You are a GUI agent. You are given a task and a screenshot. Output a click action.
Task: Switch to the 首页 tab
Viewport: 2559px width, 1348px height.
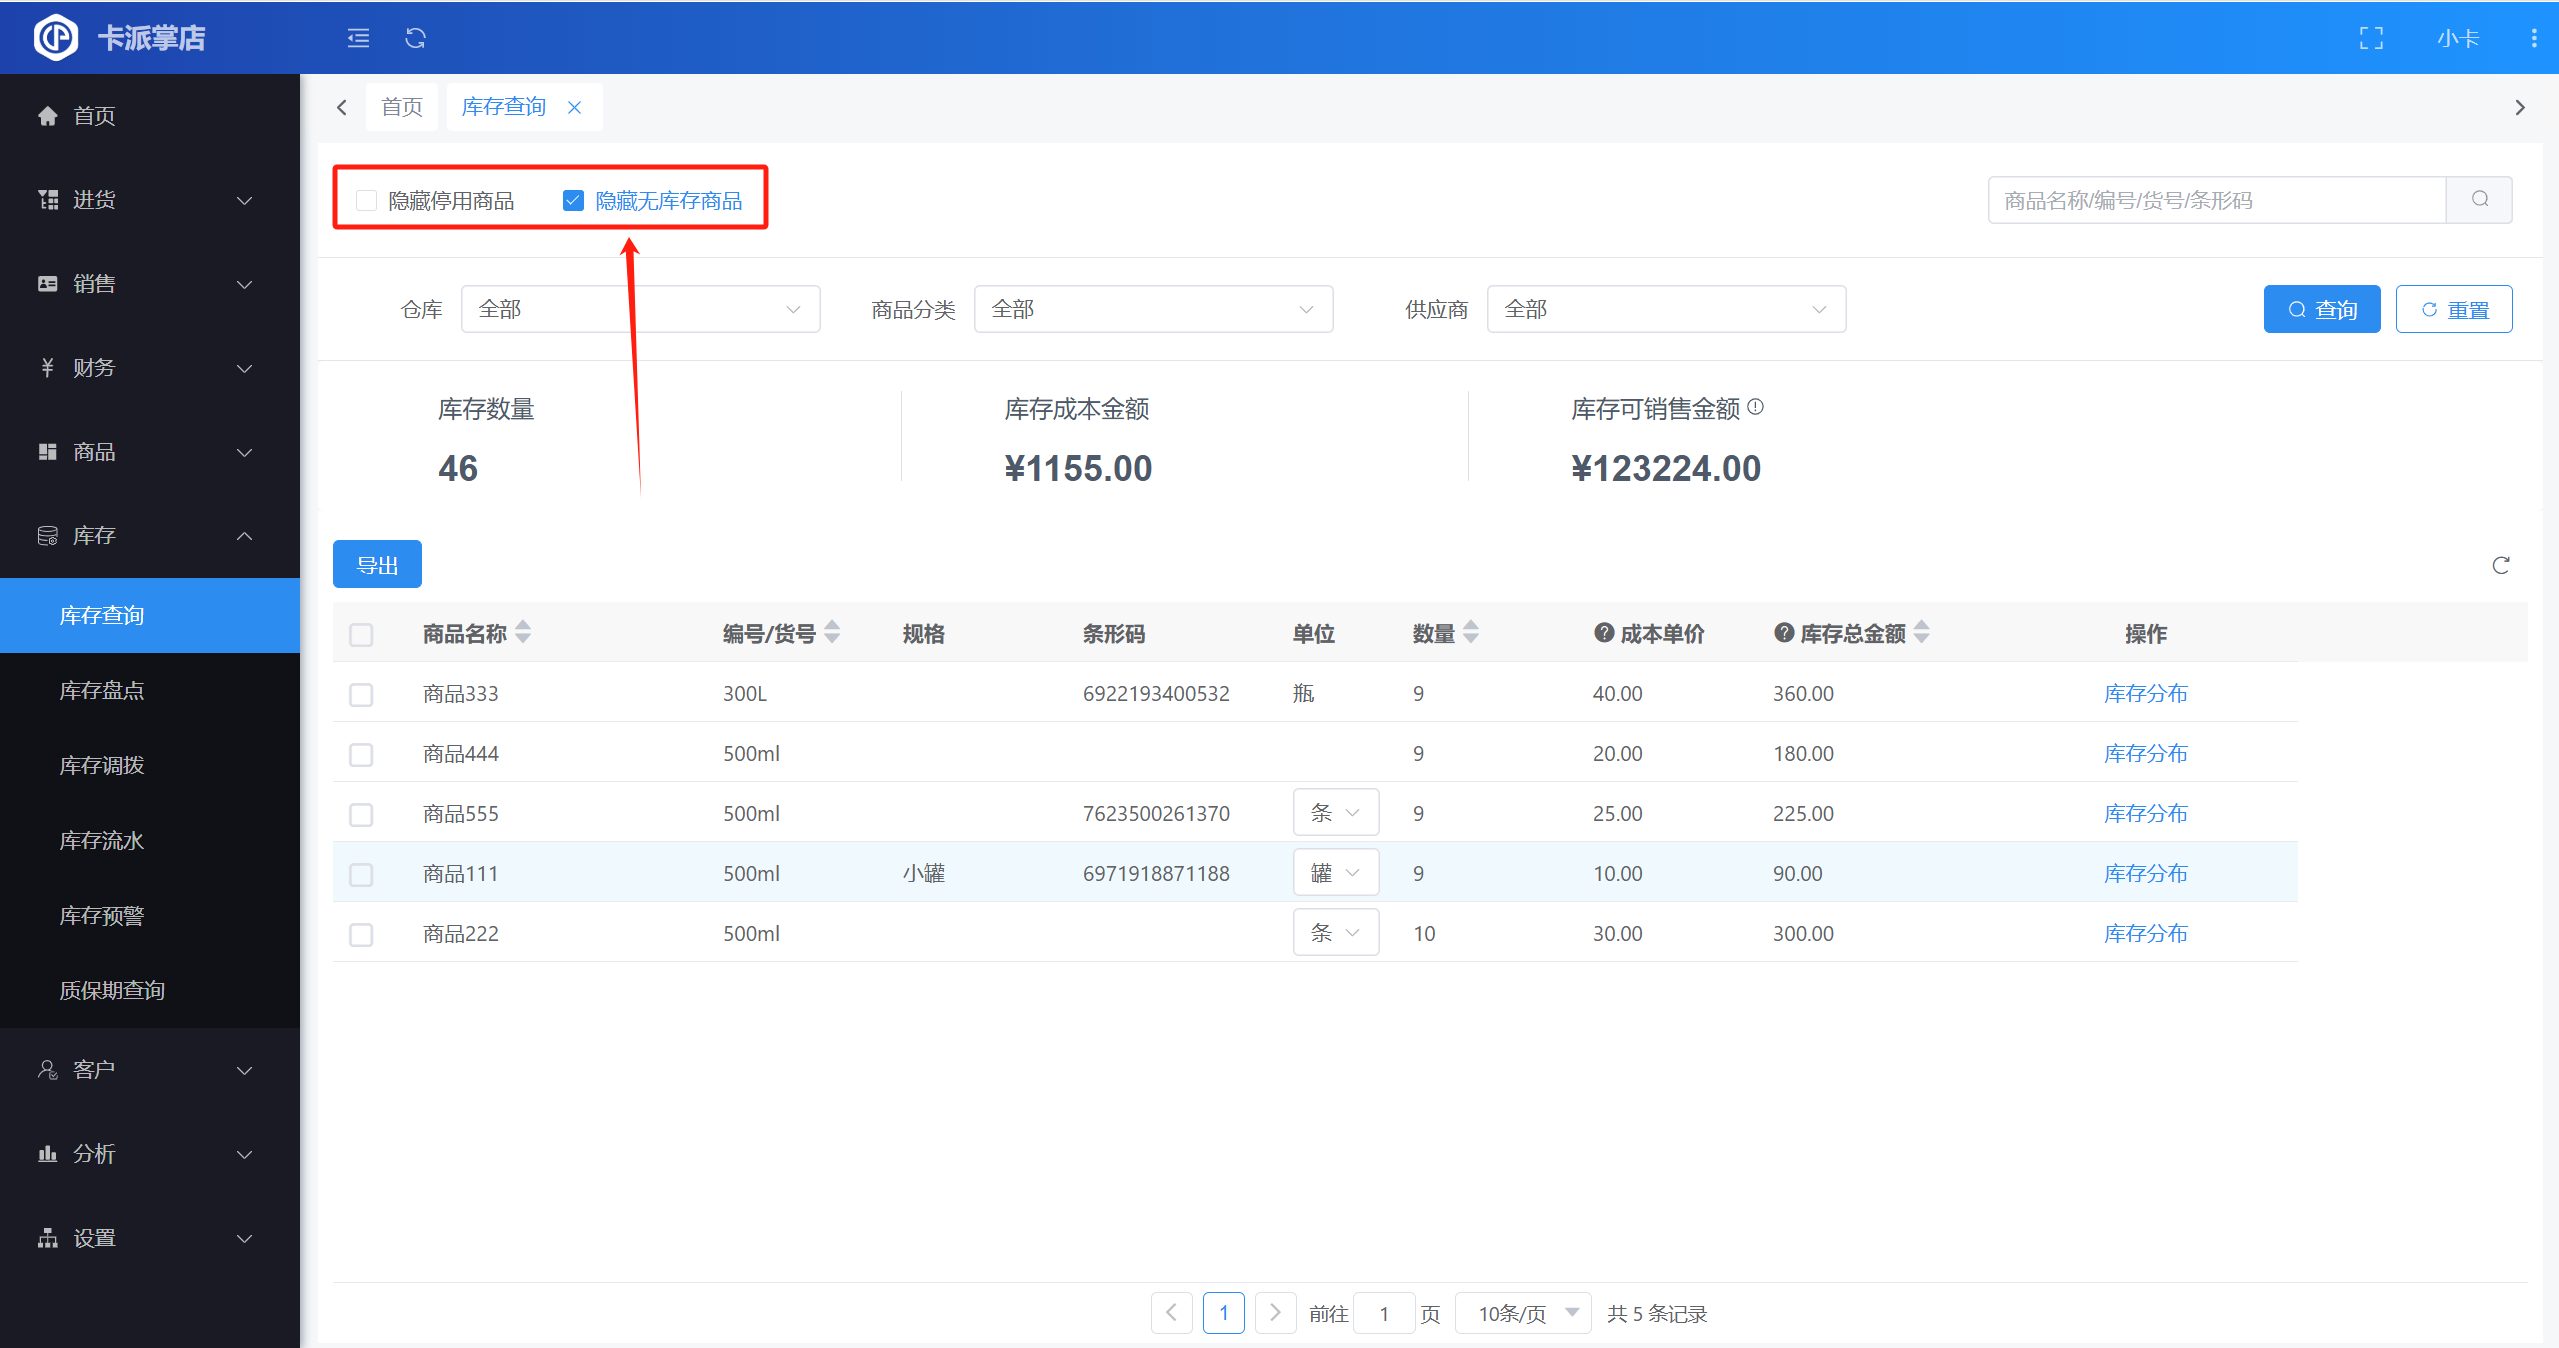click(x=402, y=107)
